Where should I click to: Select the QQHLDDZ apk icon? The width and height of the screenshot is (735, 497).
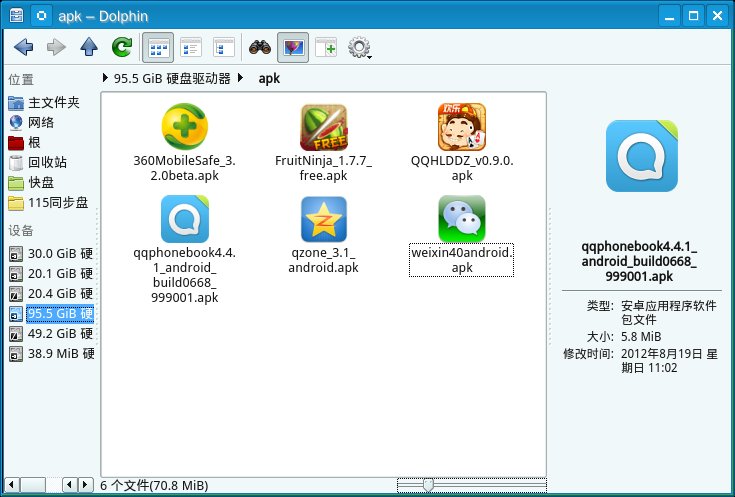[462, 127]
